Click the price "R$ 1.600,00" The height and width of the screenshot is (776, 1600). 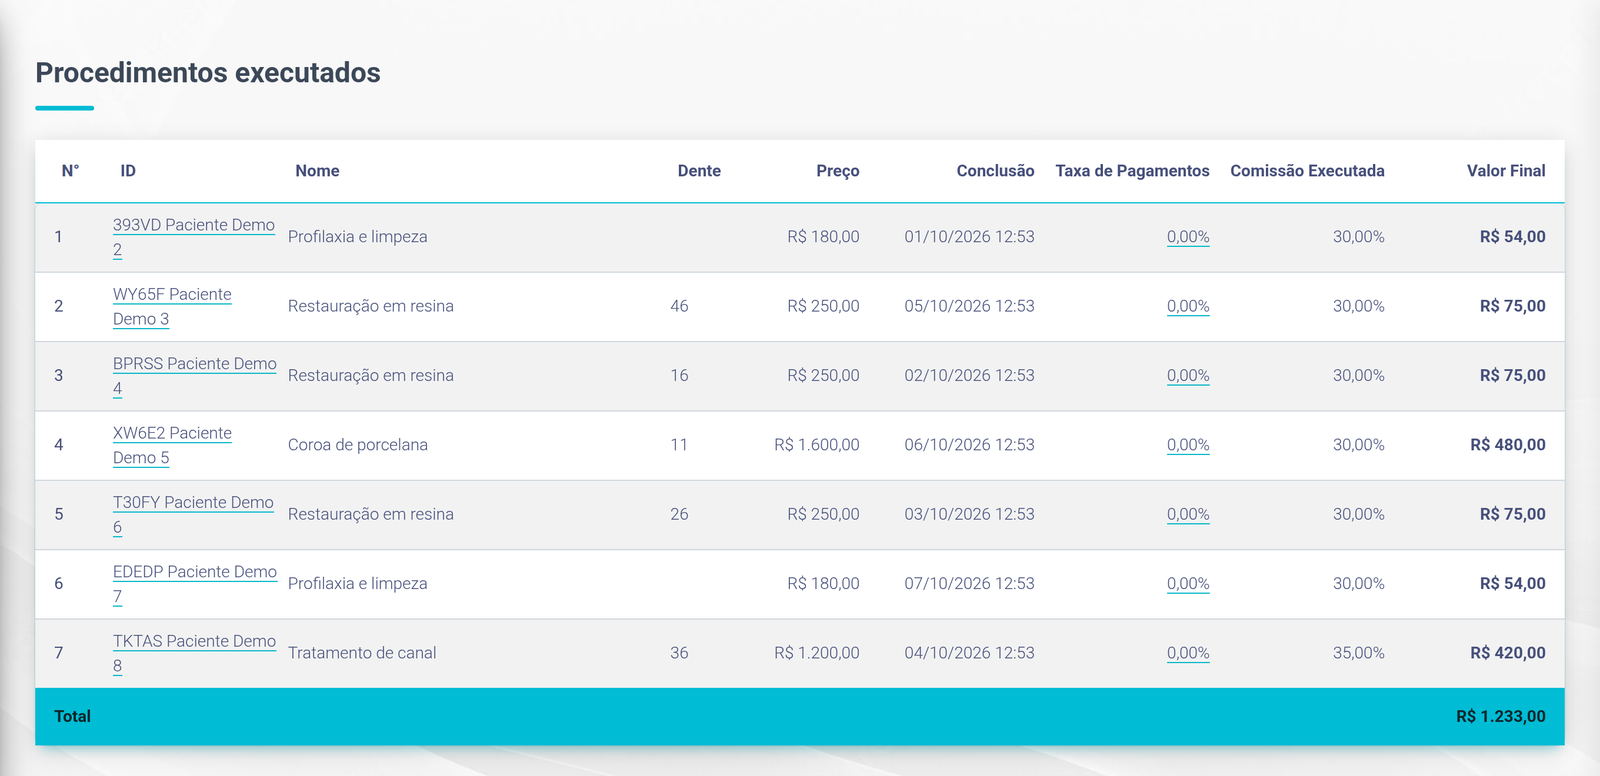tap(817, 445)
